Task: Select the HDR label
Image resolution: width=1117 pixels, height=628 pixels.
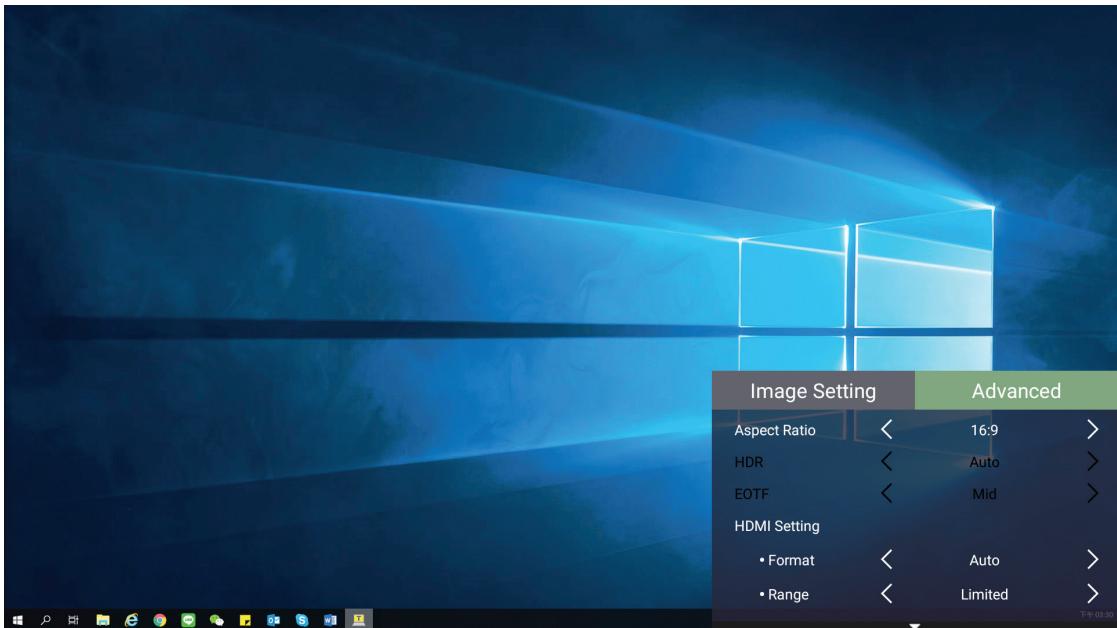Action: (748, 462)
